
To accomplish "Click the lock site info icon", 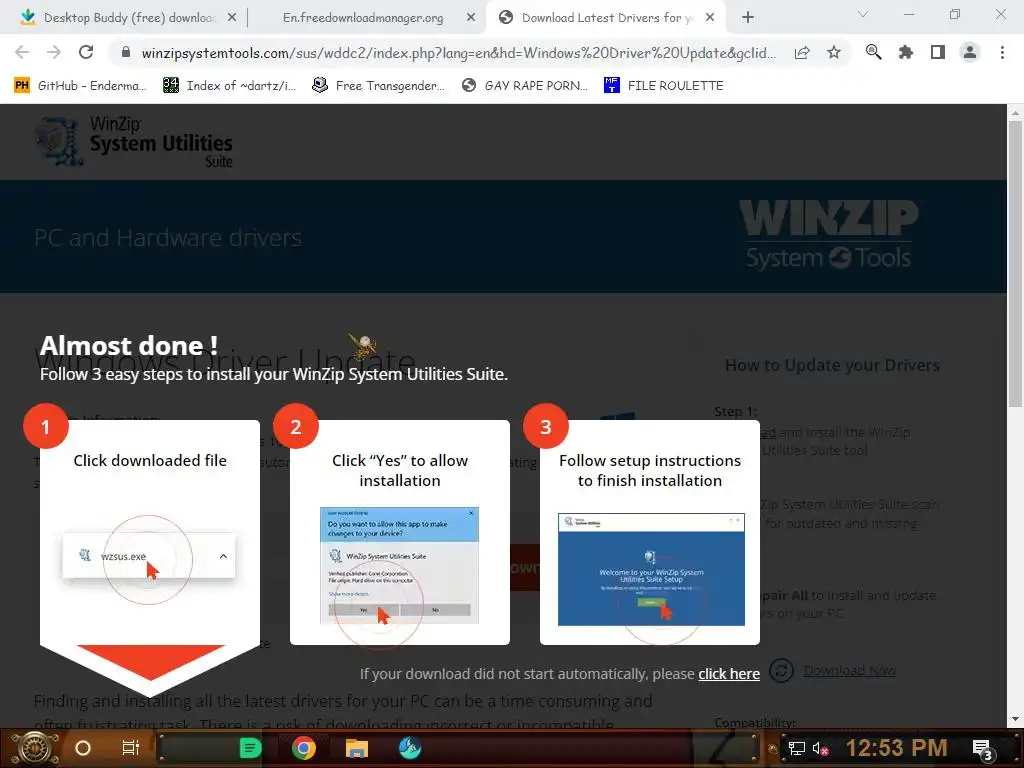I will coord(125,52).
